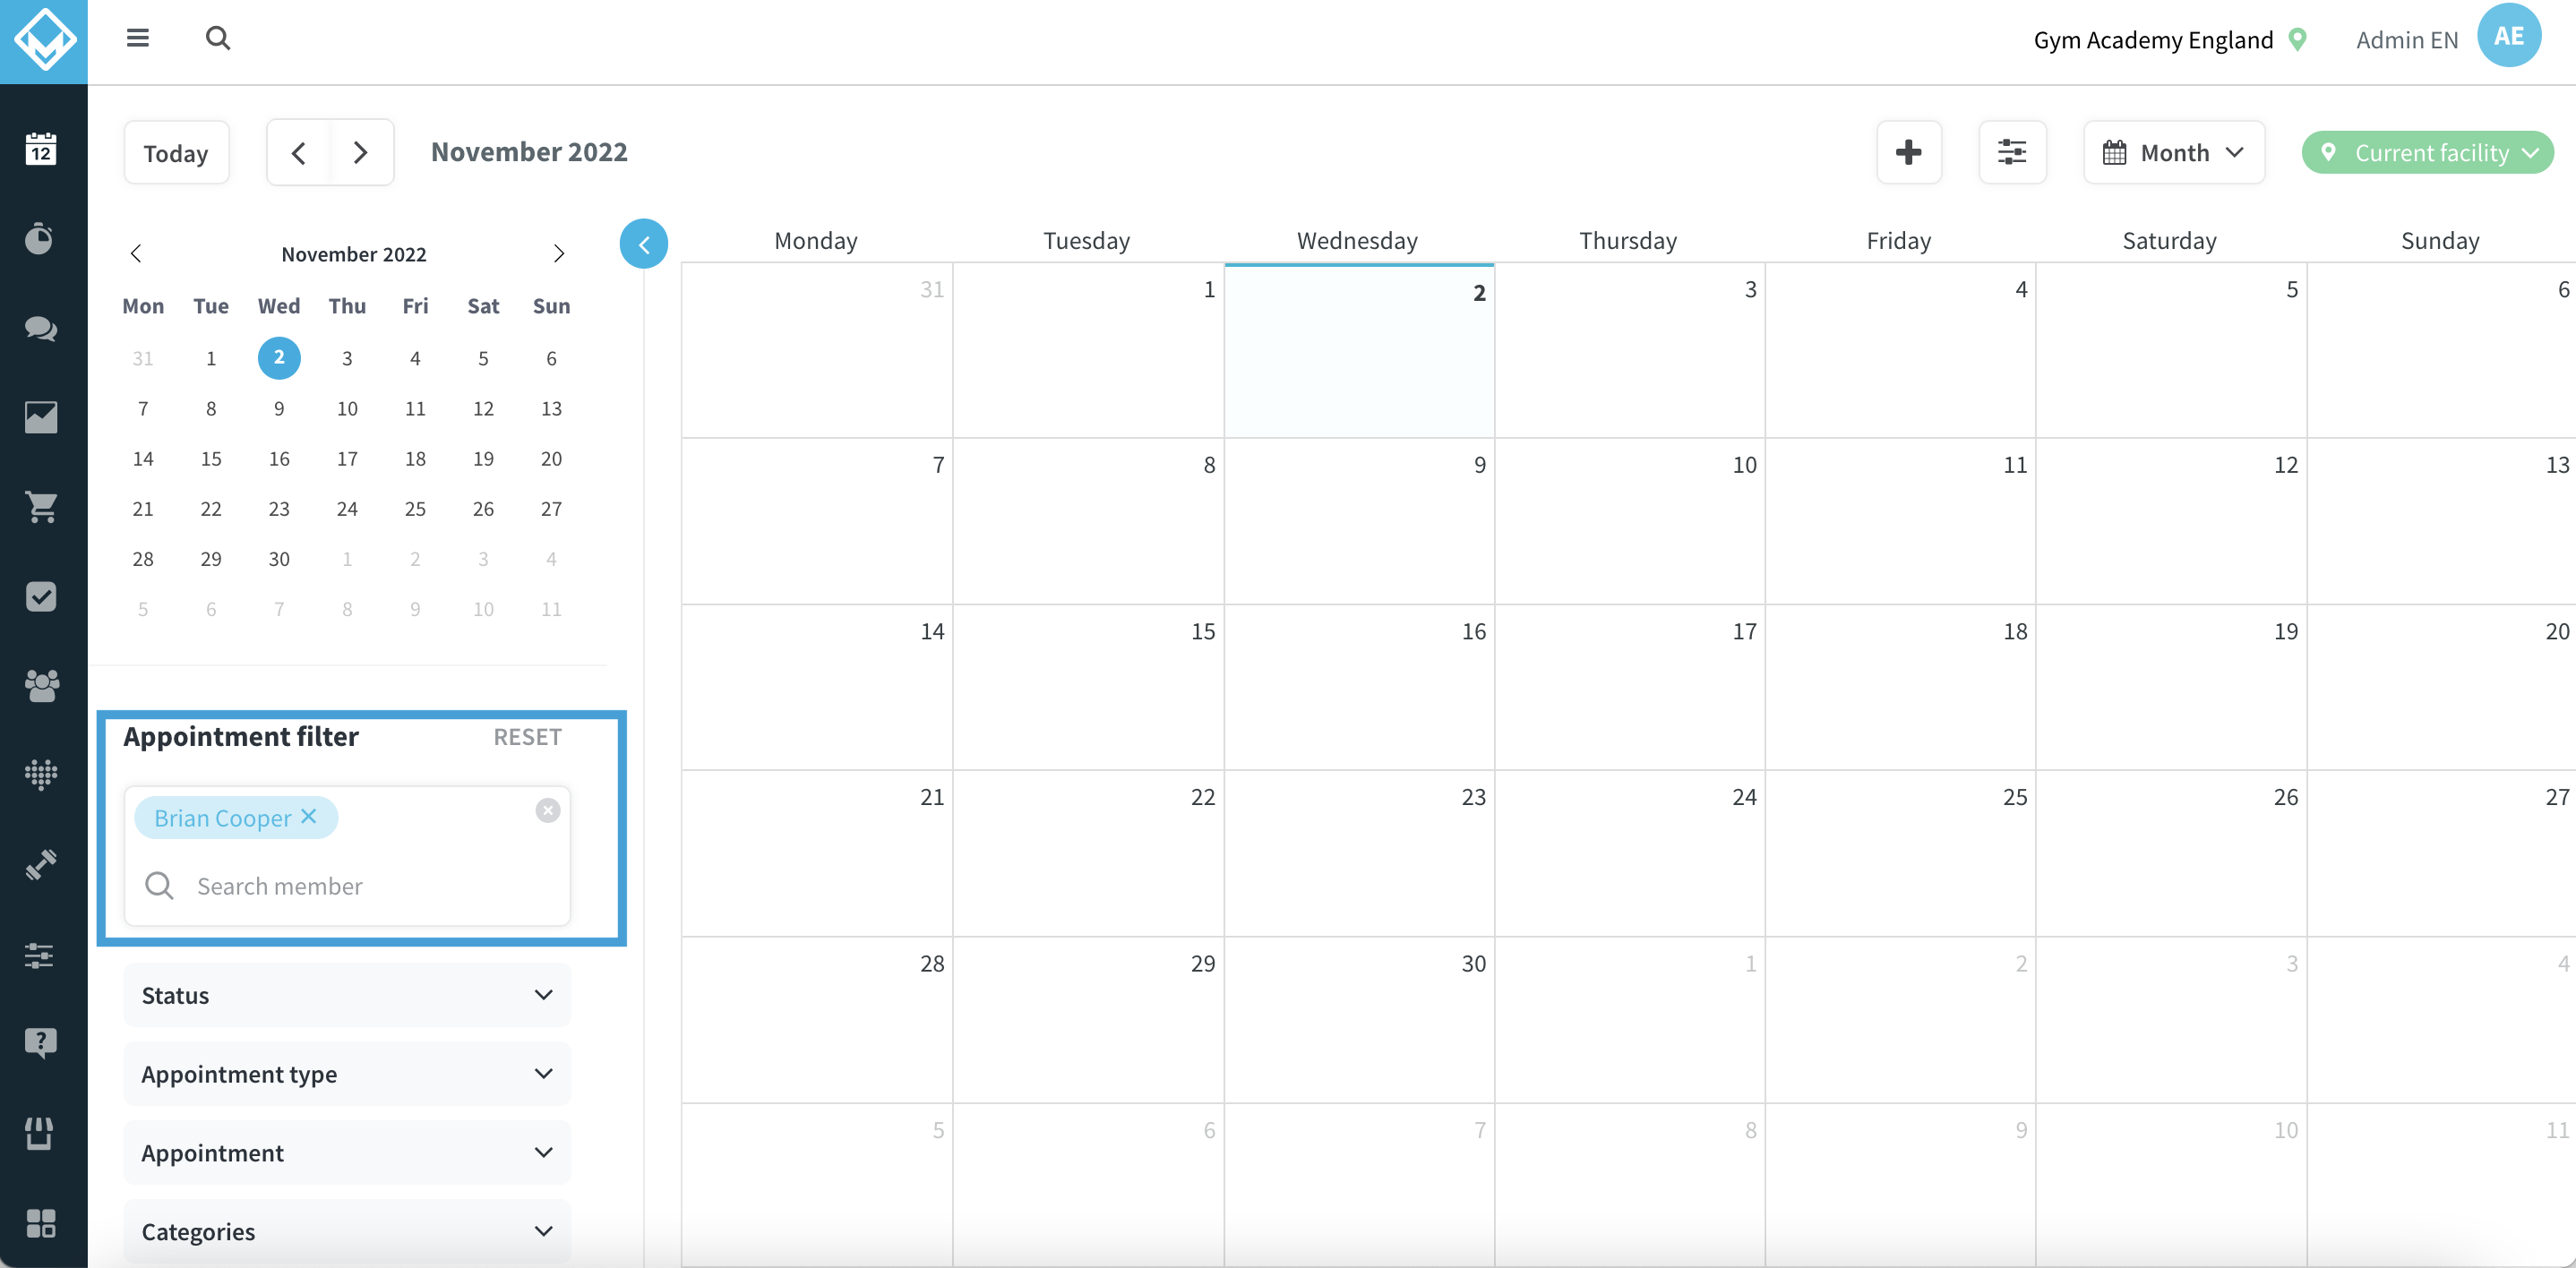Clear all selected members in filter
Image resolution: width=2576 pixels, height=1268 pixels.
pos(548,810)
